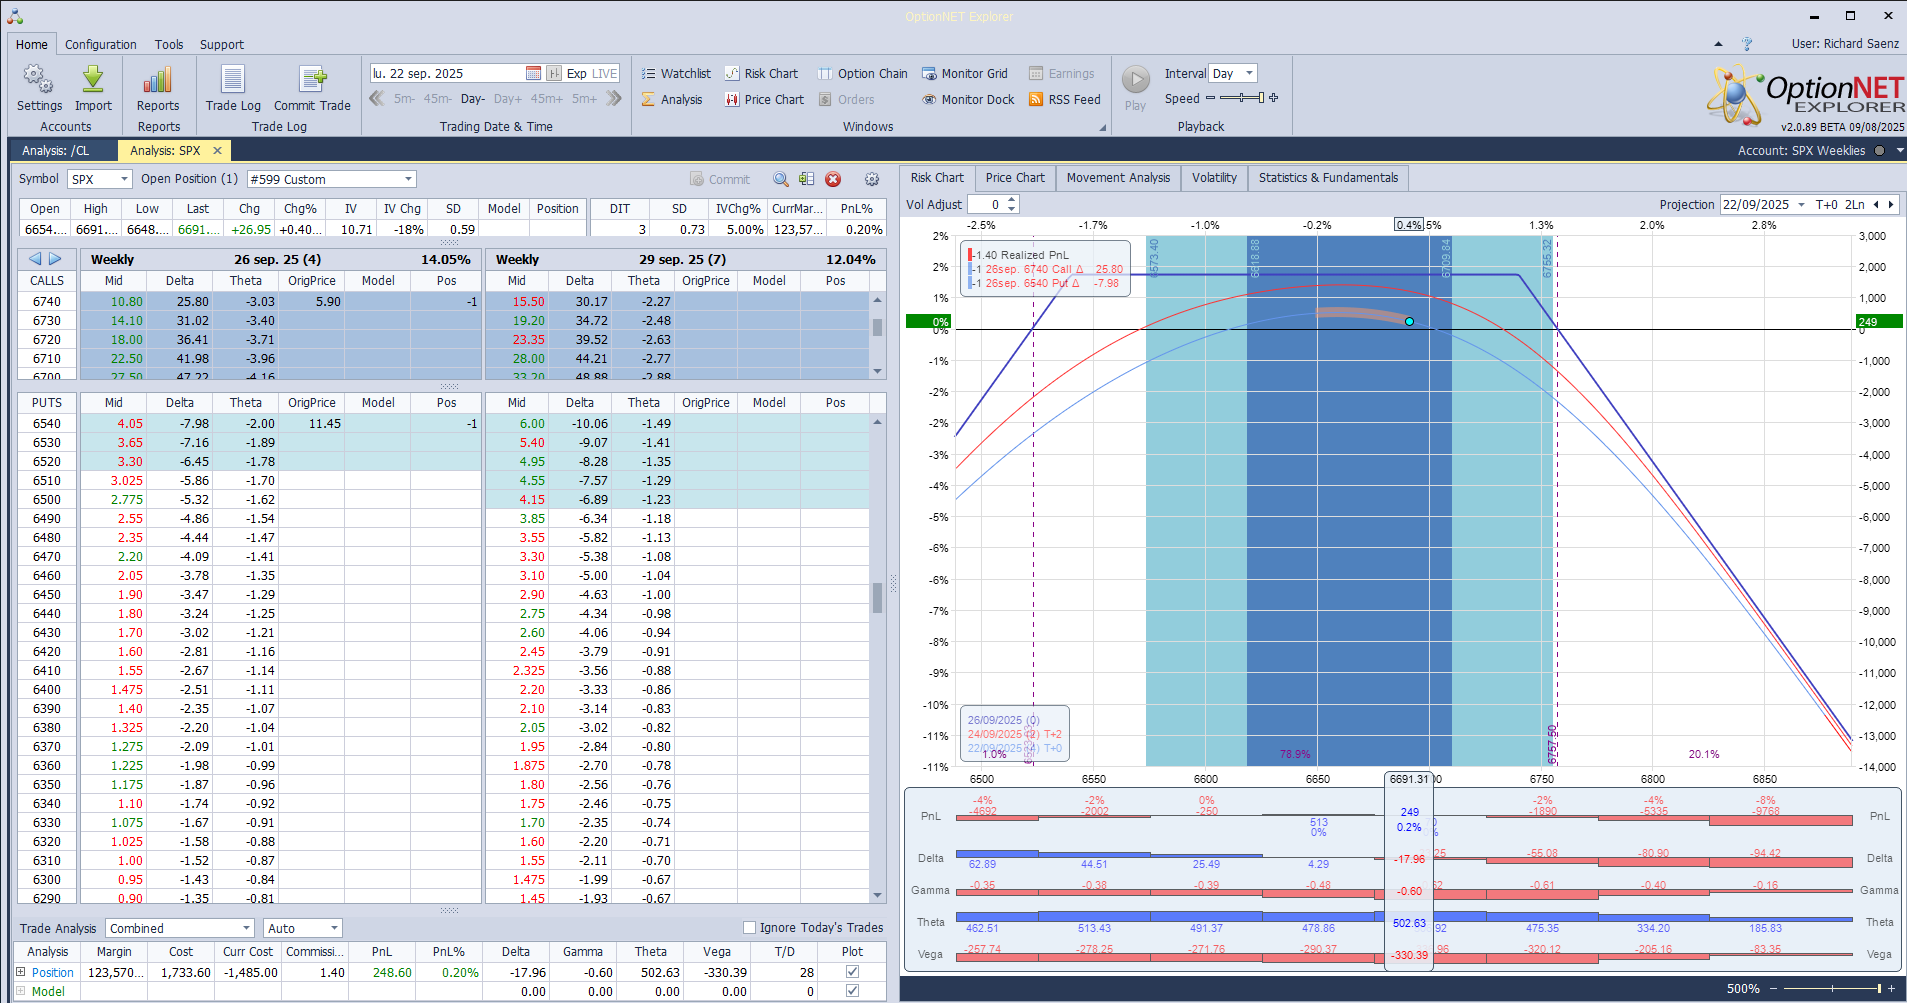The height and width of the screenshot is (1003, 1907).
Task: Toggle the Exp expiration mode
Action: pyautogui.click(x=577, y=73)
